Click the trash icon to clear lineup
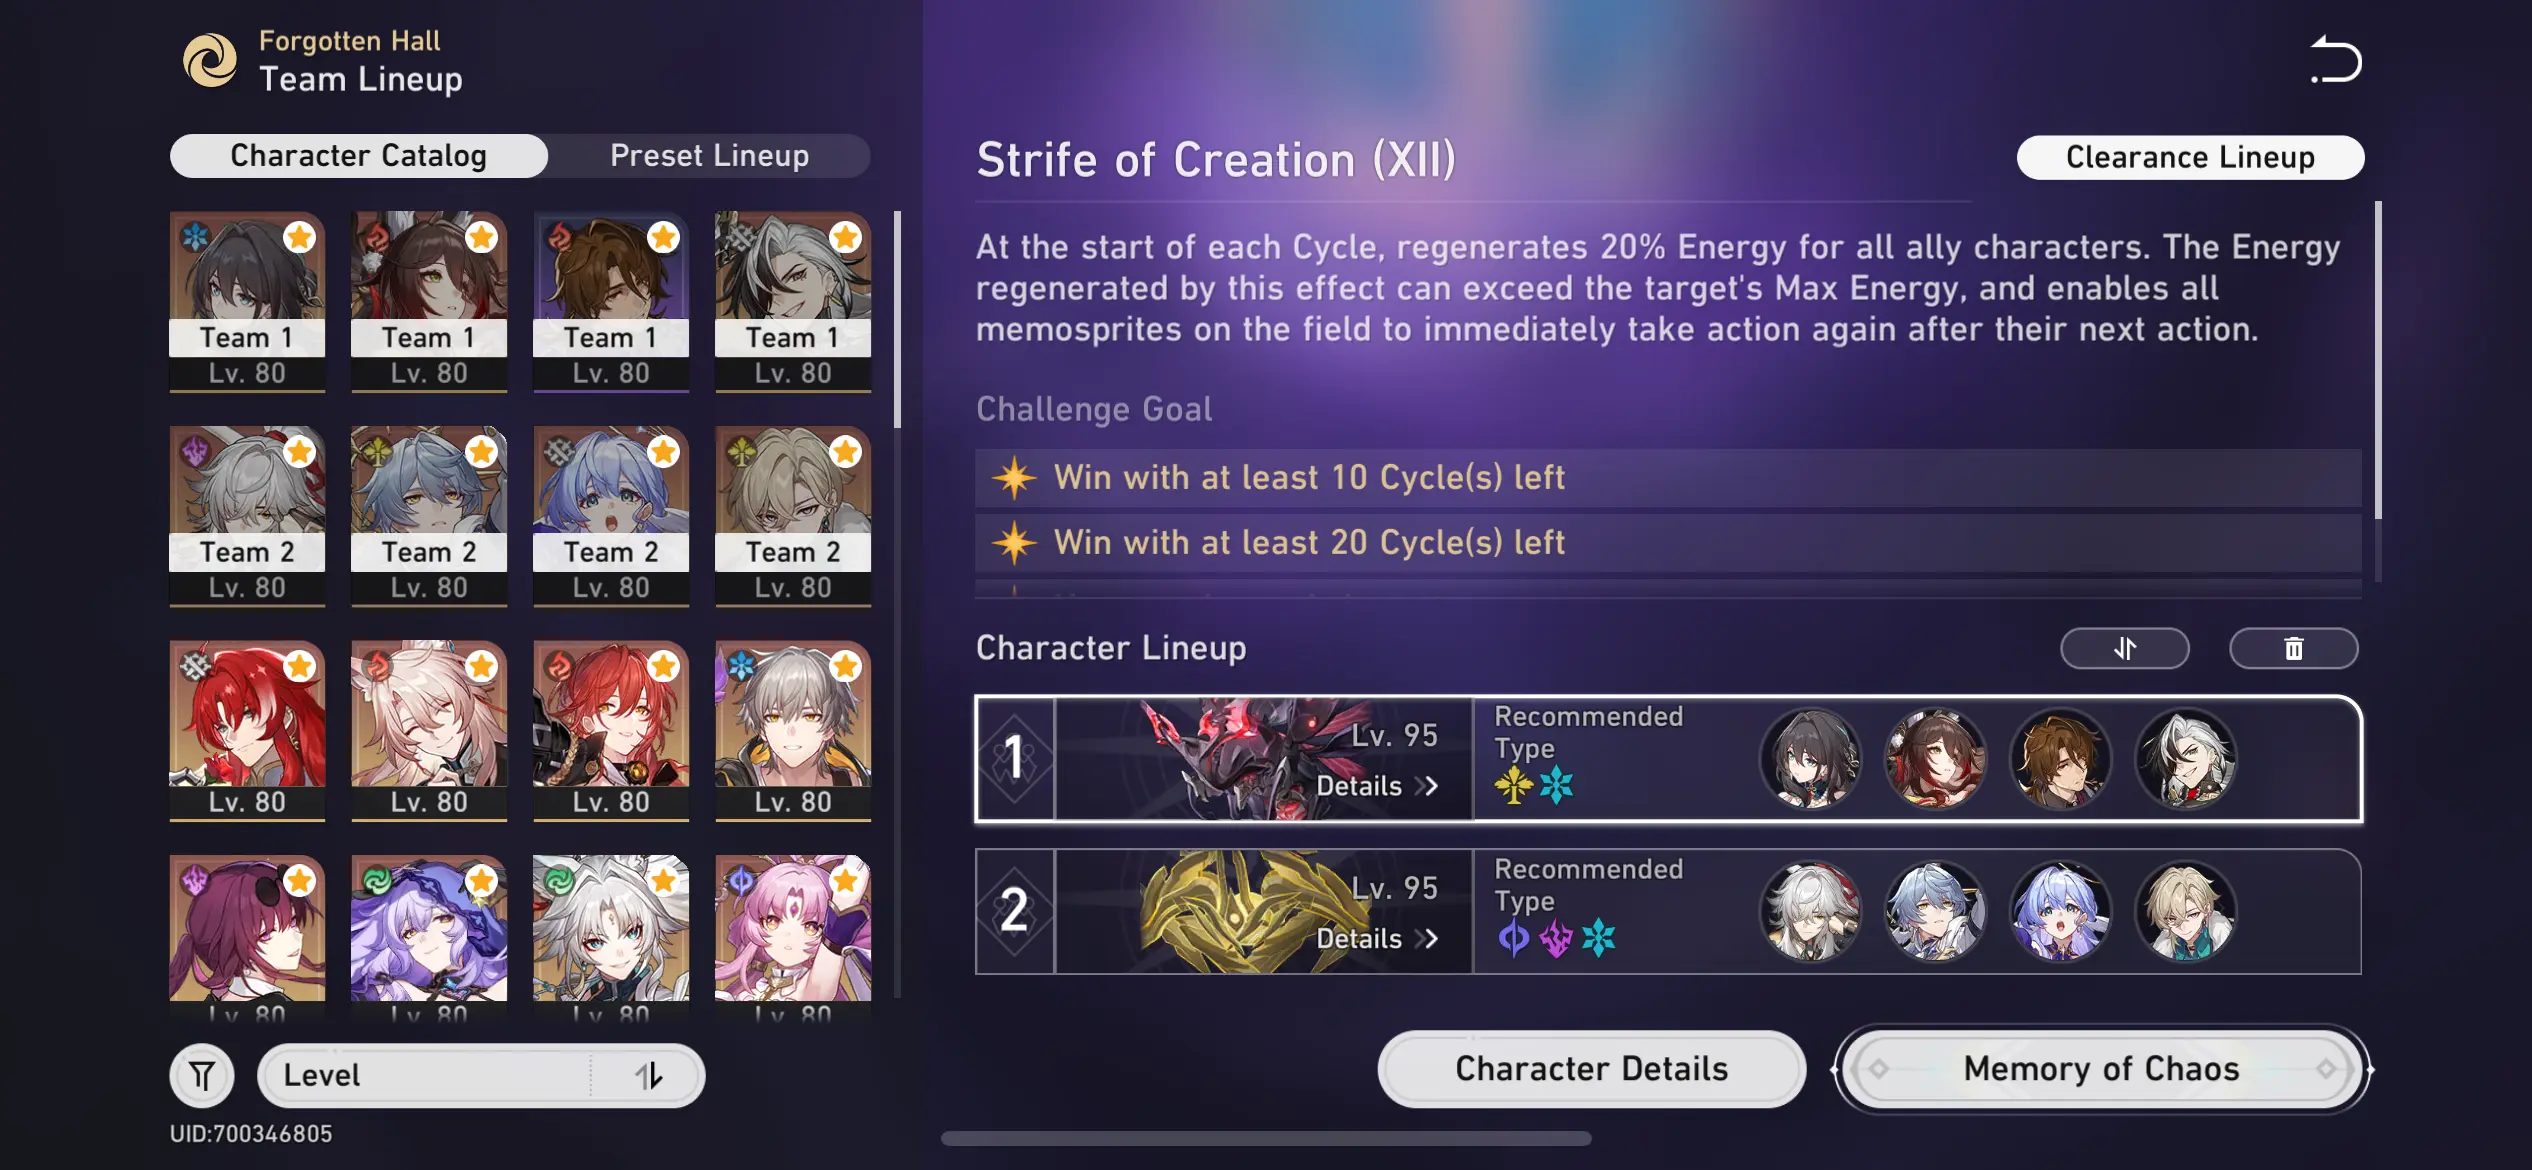The height and width of the screenshot is (1170, 2532). tap(2293, 649)
